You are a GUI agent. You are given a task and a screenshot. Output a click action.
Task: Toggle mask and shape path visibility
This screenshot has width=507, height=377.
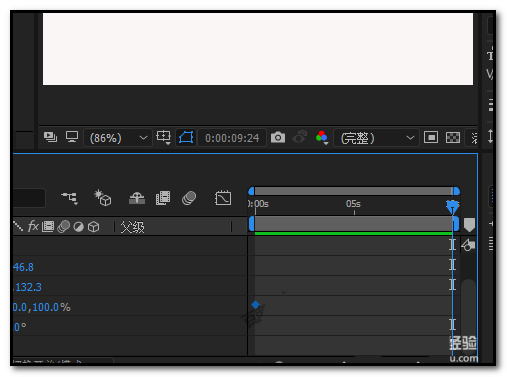click(x=186, y=137)
